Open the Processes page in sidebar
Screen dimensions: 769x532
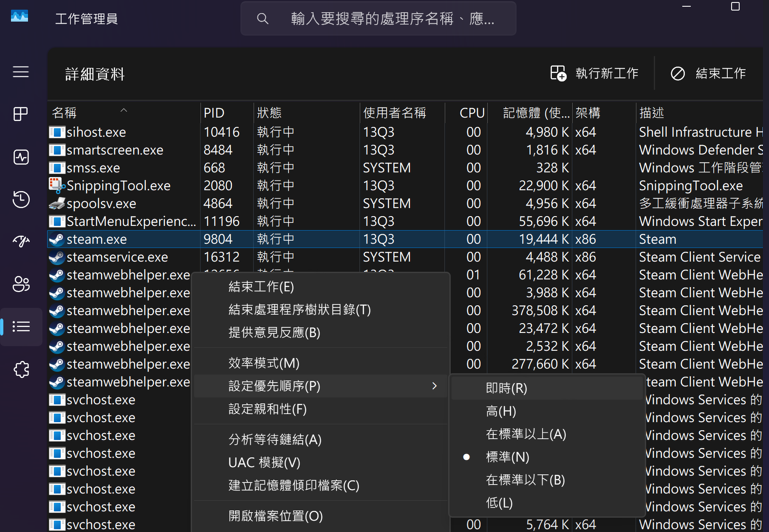[21, 115]
